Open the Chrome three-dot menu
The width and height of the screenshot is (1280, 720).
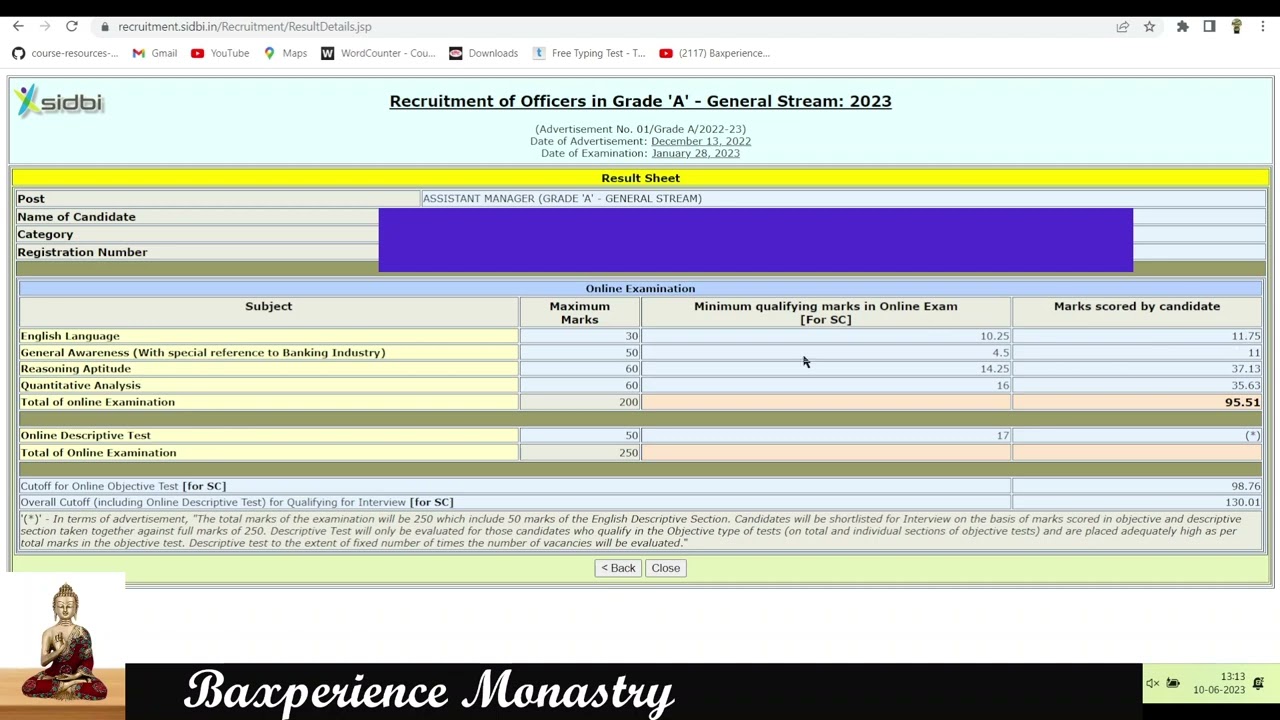pos(1264,27)
